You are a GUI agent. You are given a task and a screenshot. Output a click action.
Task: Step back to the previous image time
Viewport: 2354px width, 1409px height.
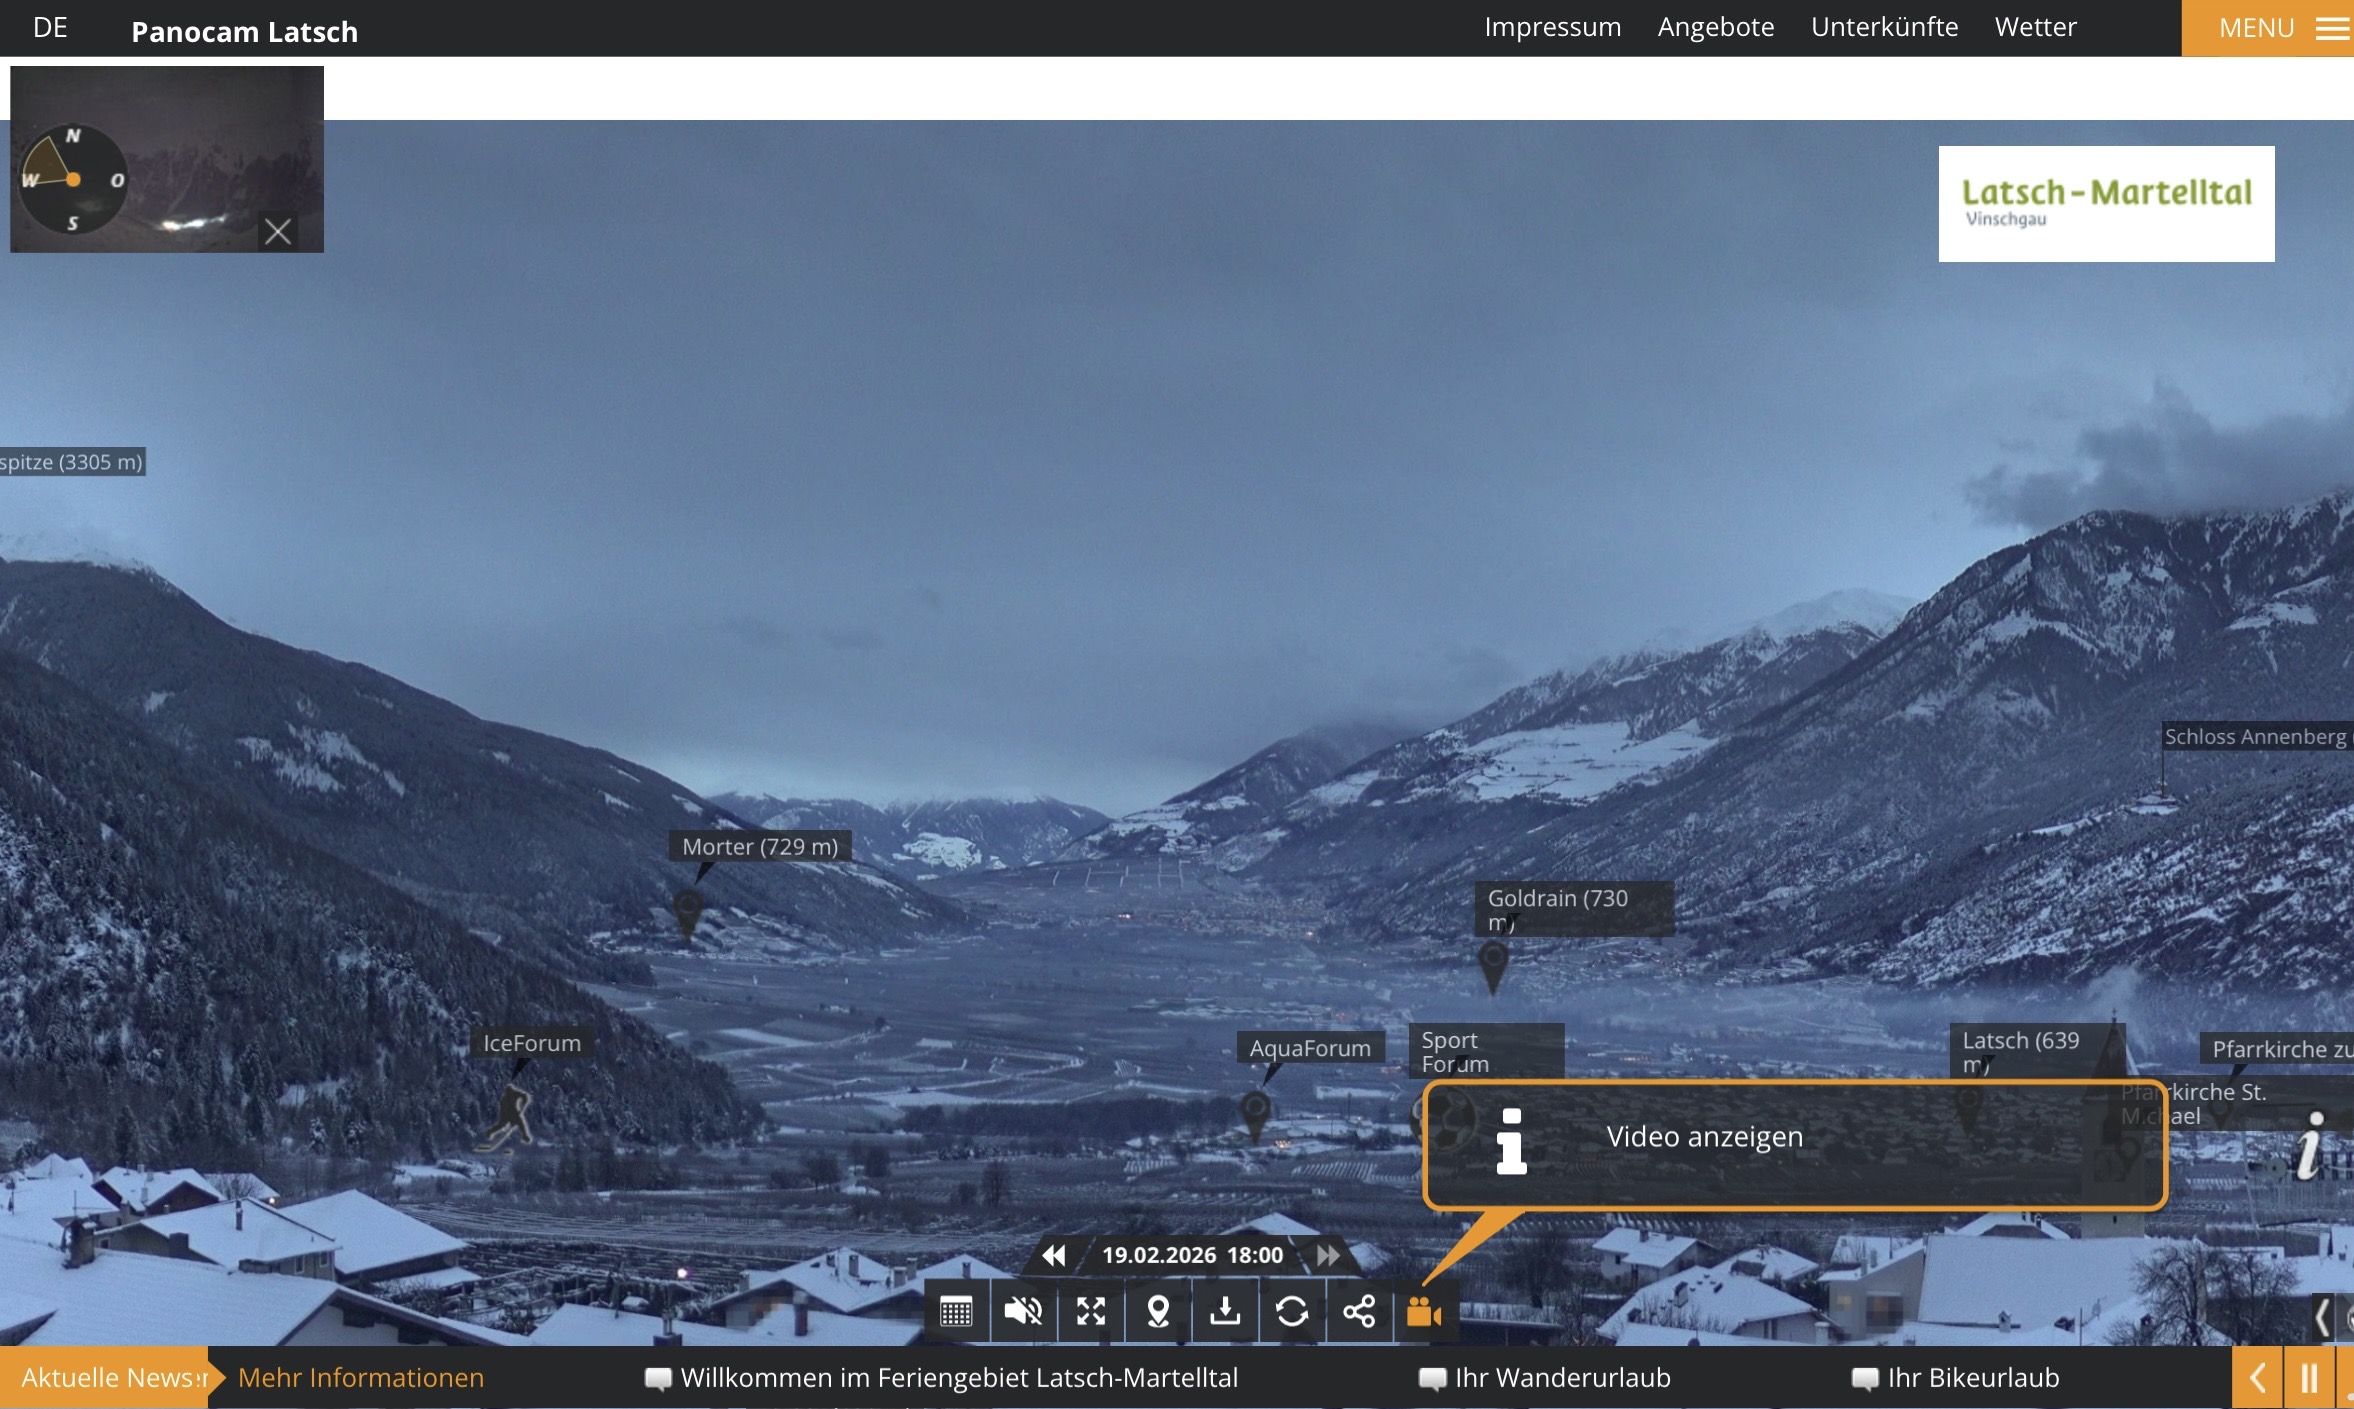(1054, 1255)
